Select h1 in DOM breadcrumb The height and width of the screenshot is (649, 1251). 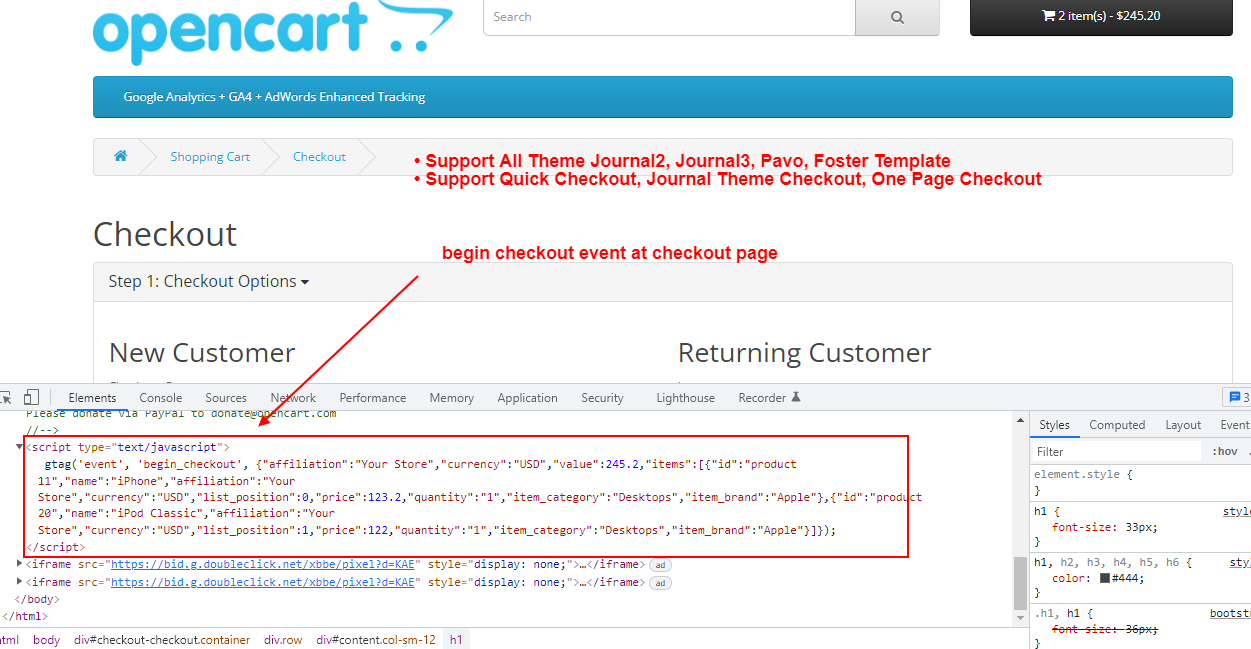click(456, 640)
